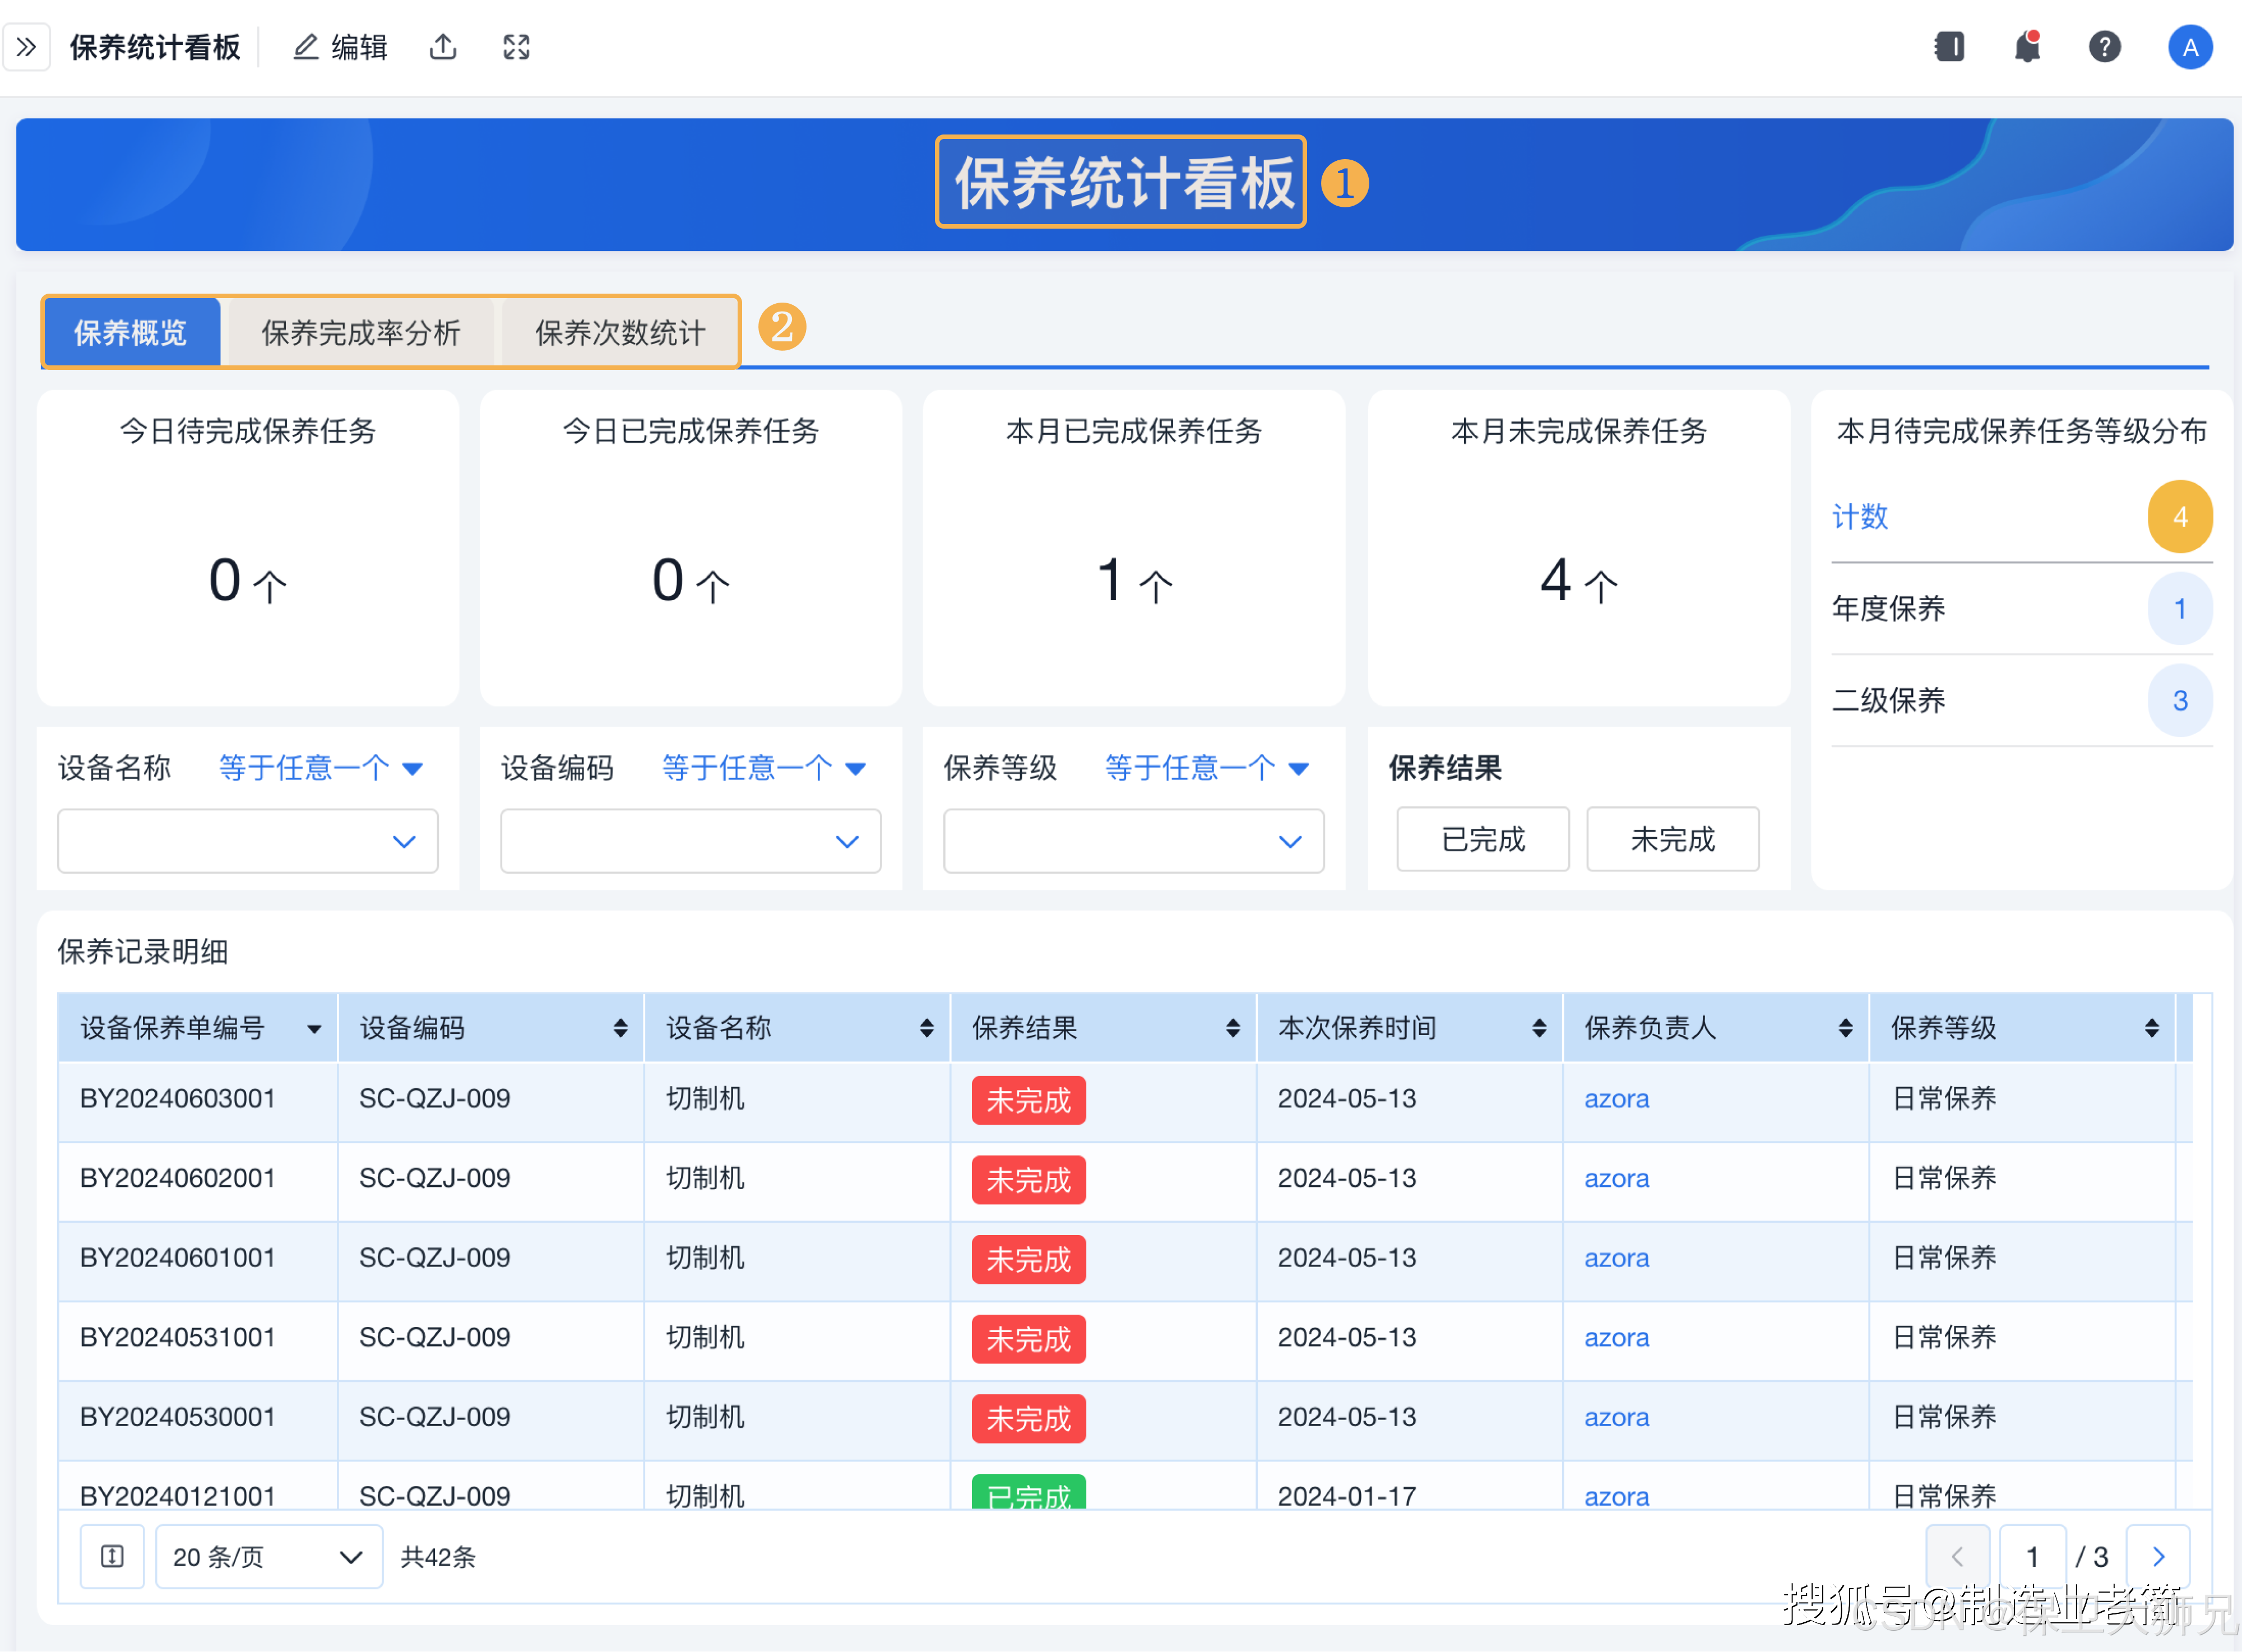Open azora link in BY20240530001 row
Screen dimensions: 2242x1652
coord(1616,1418)
